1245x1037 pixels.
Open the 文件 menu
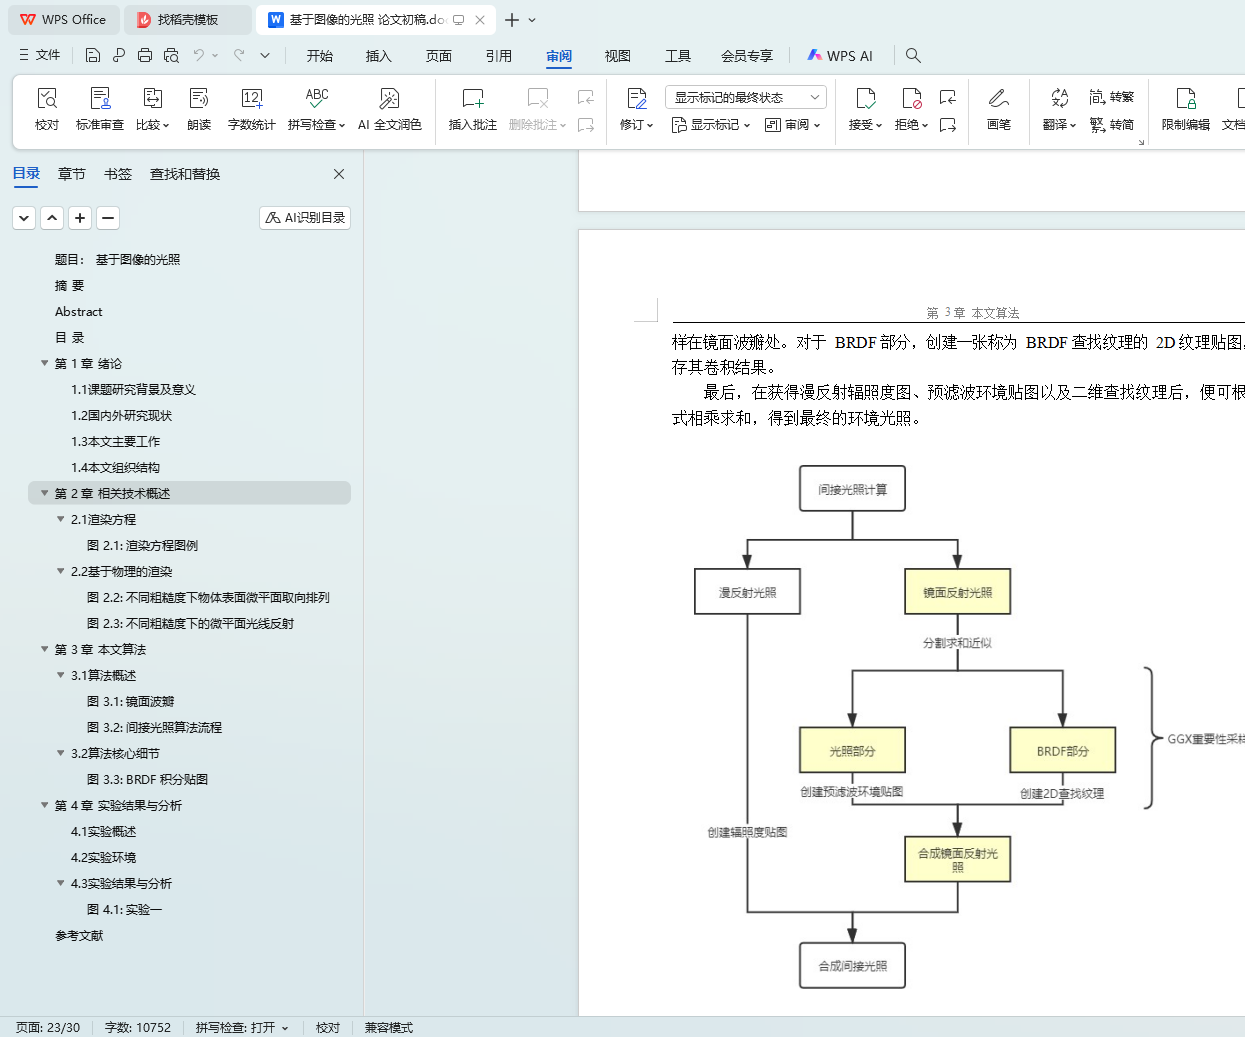[40, 55]
